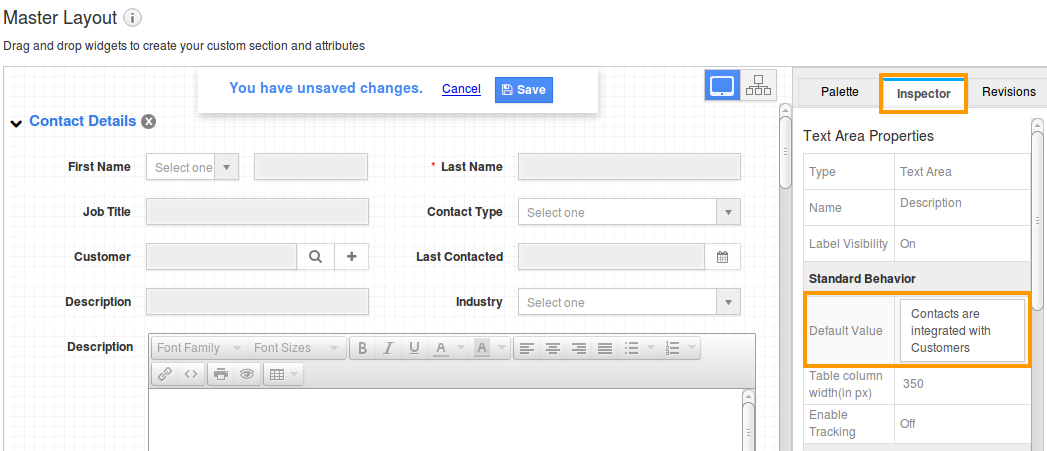Viewport: 1047px width, 451px height.
Task: Click the Last Contacted date field
Action: click(611, 257)
